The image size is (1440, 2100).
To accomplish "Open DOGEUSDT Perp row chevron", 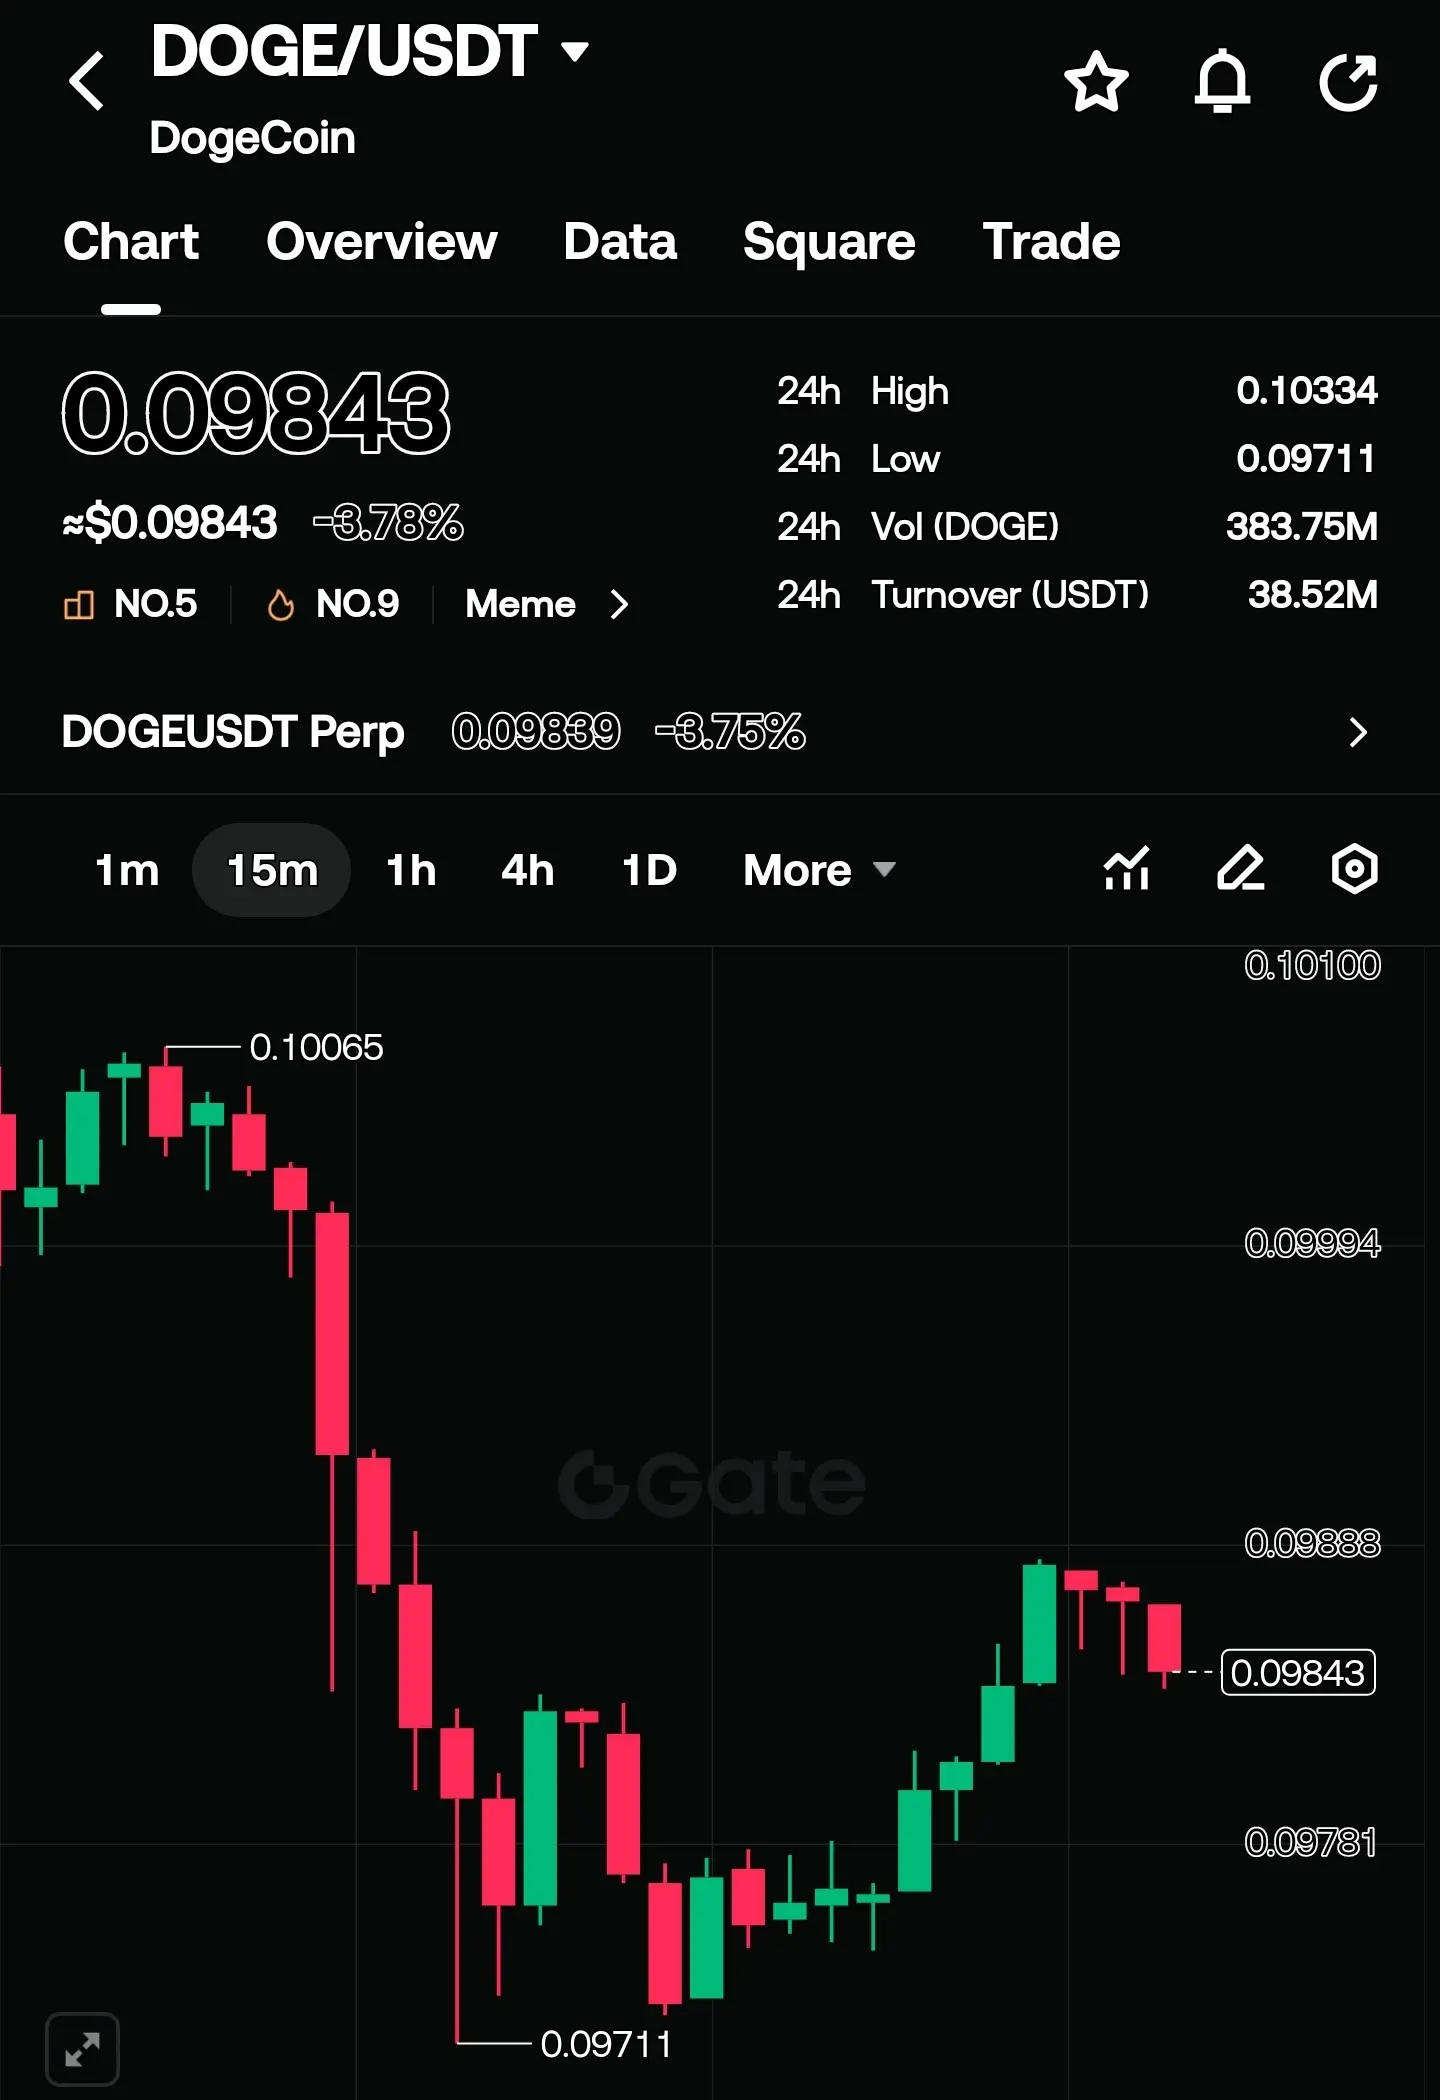I will point(1358,732).
